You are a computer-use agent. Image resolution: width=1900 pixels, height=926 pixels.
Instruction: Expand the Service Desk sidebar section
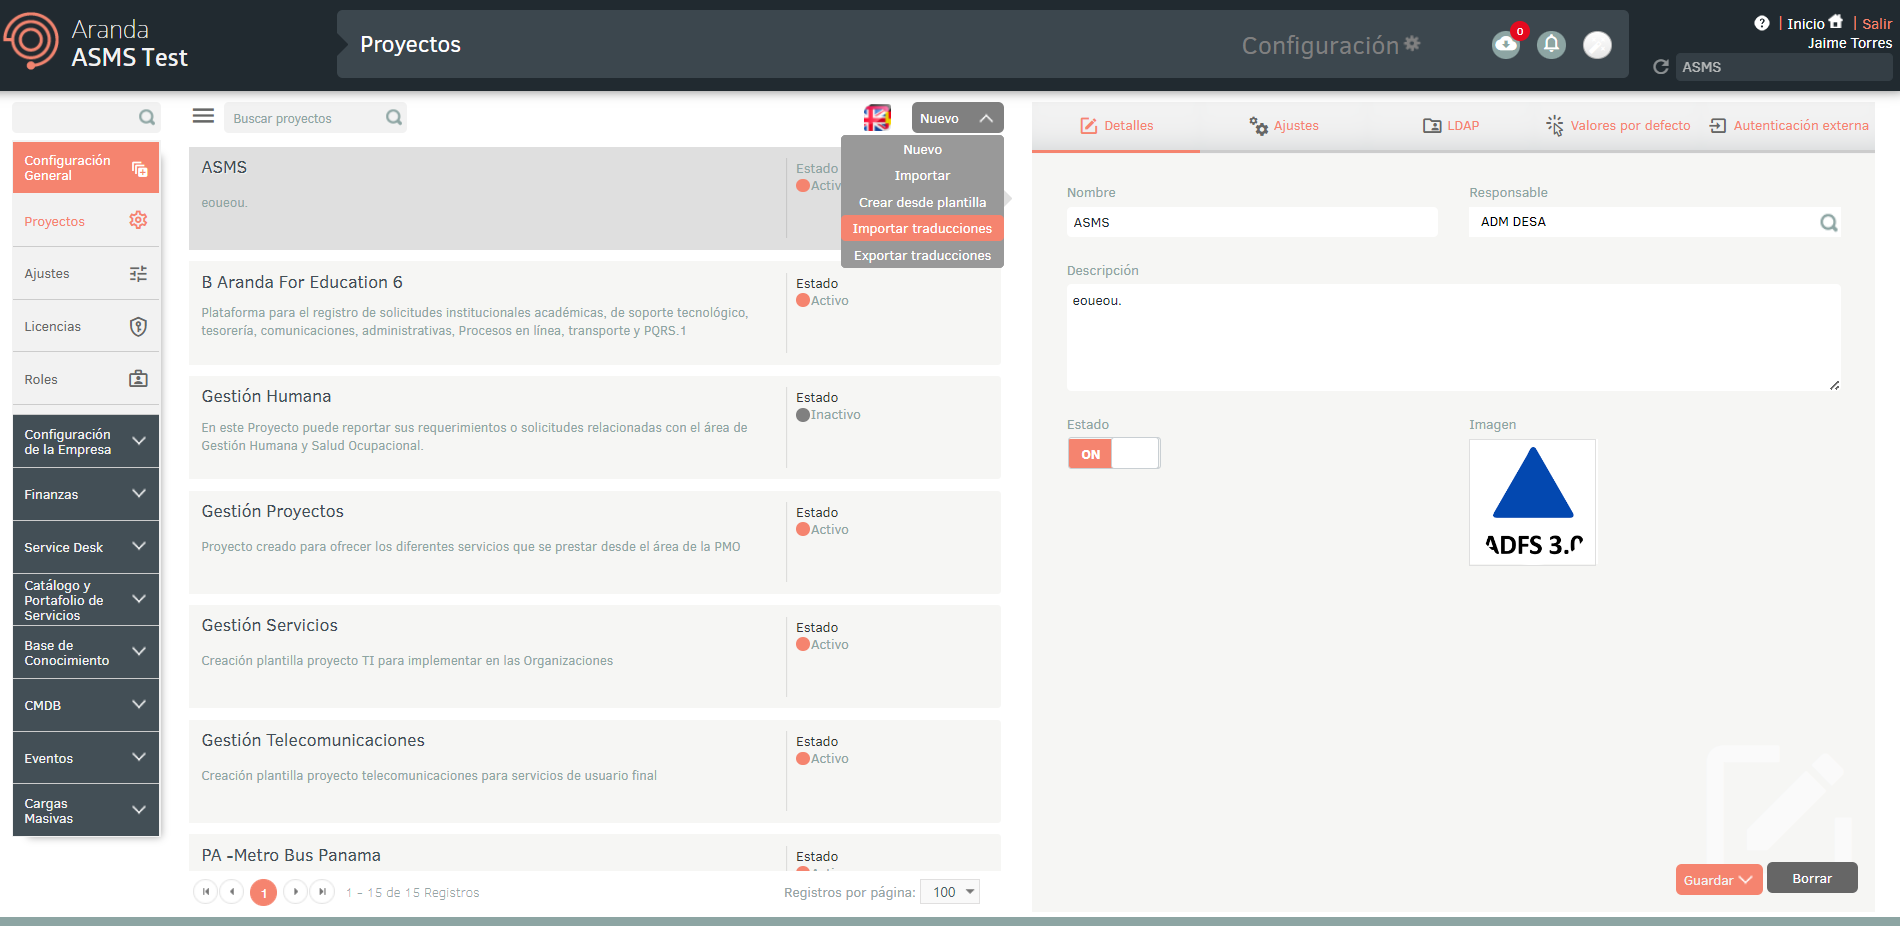[x=86, y=547]
